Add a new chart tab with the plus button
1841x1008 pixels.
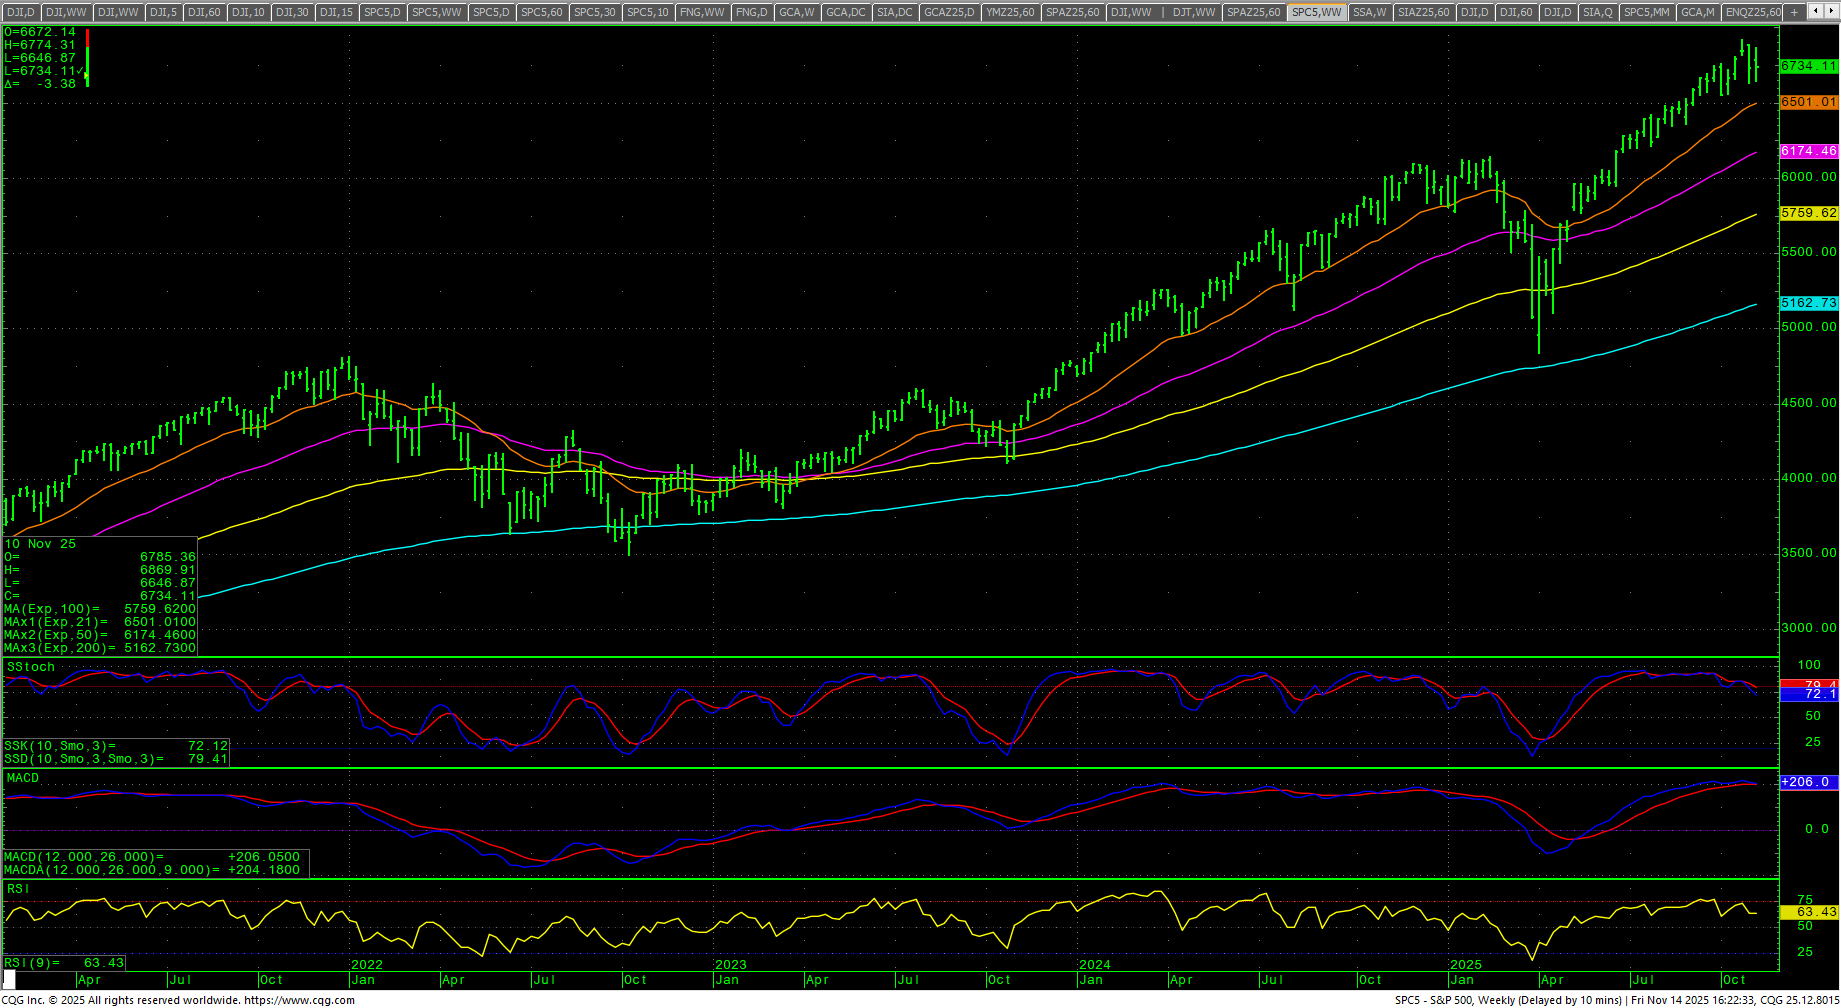click(1794, 12)
